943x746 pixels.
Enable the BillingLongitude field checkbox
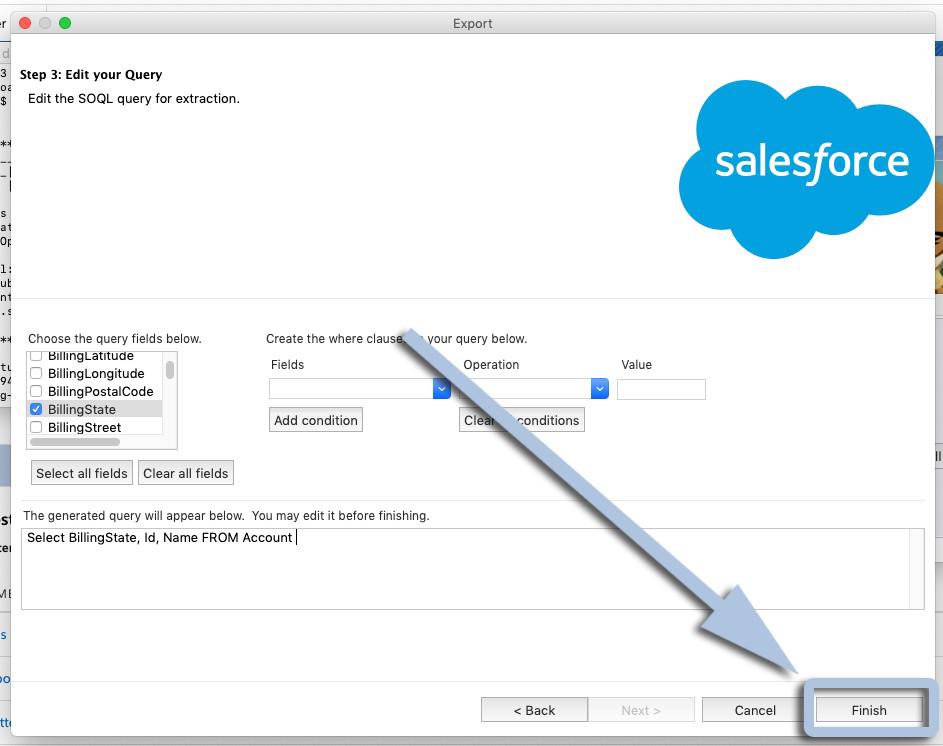pos(36,374)
